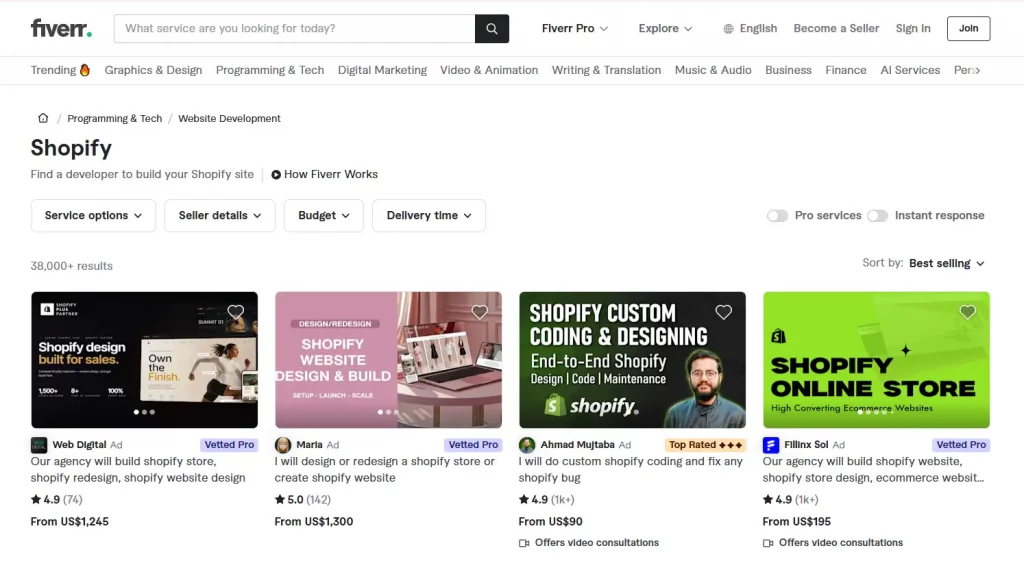Go to home via breadcrumb house icon

click(43, 118)
